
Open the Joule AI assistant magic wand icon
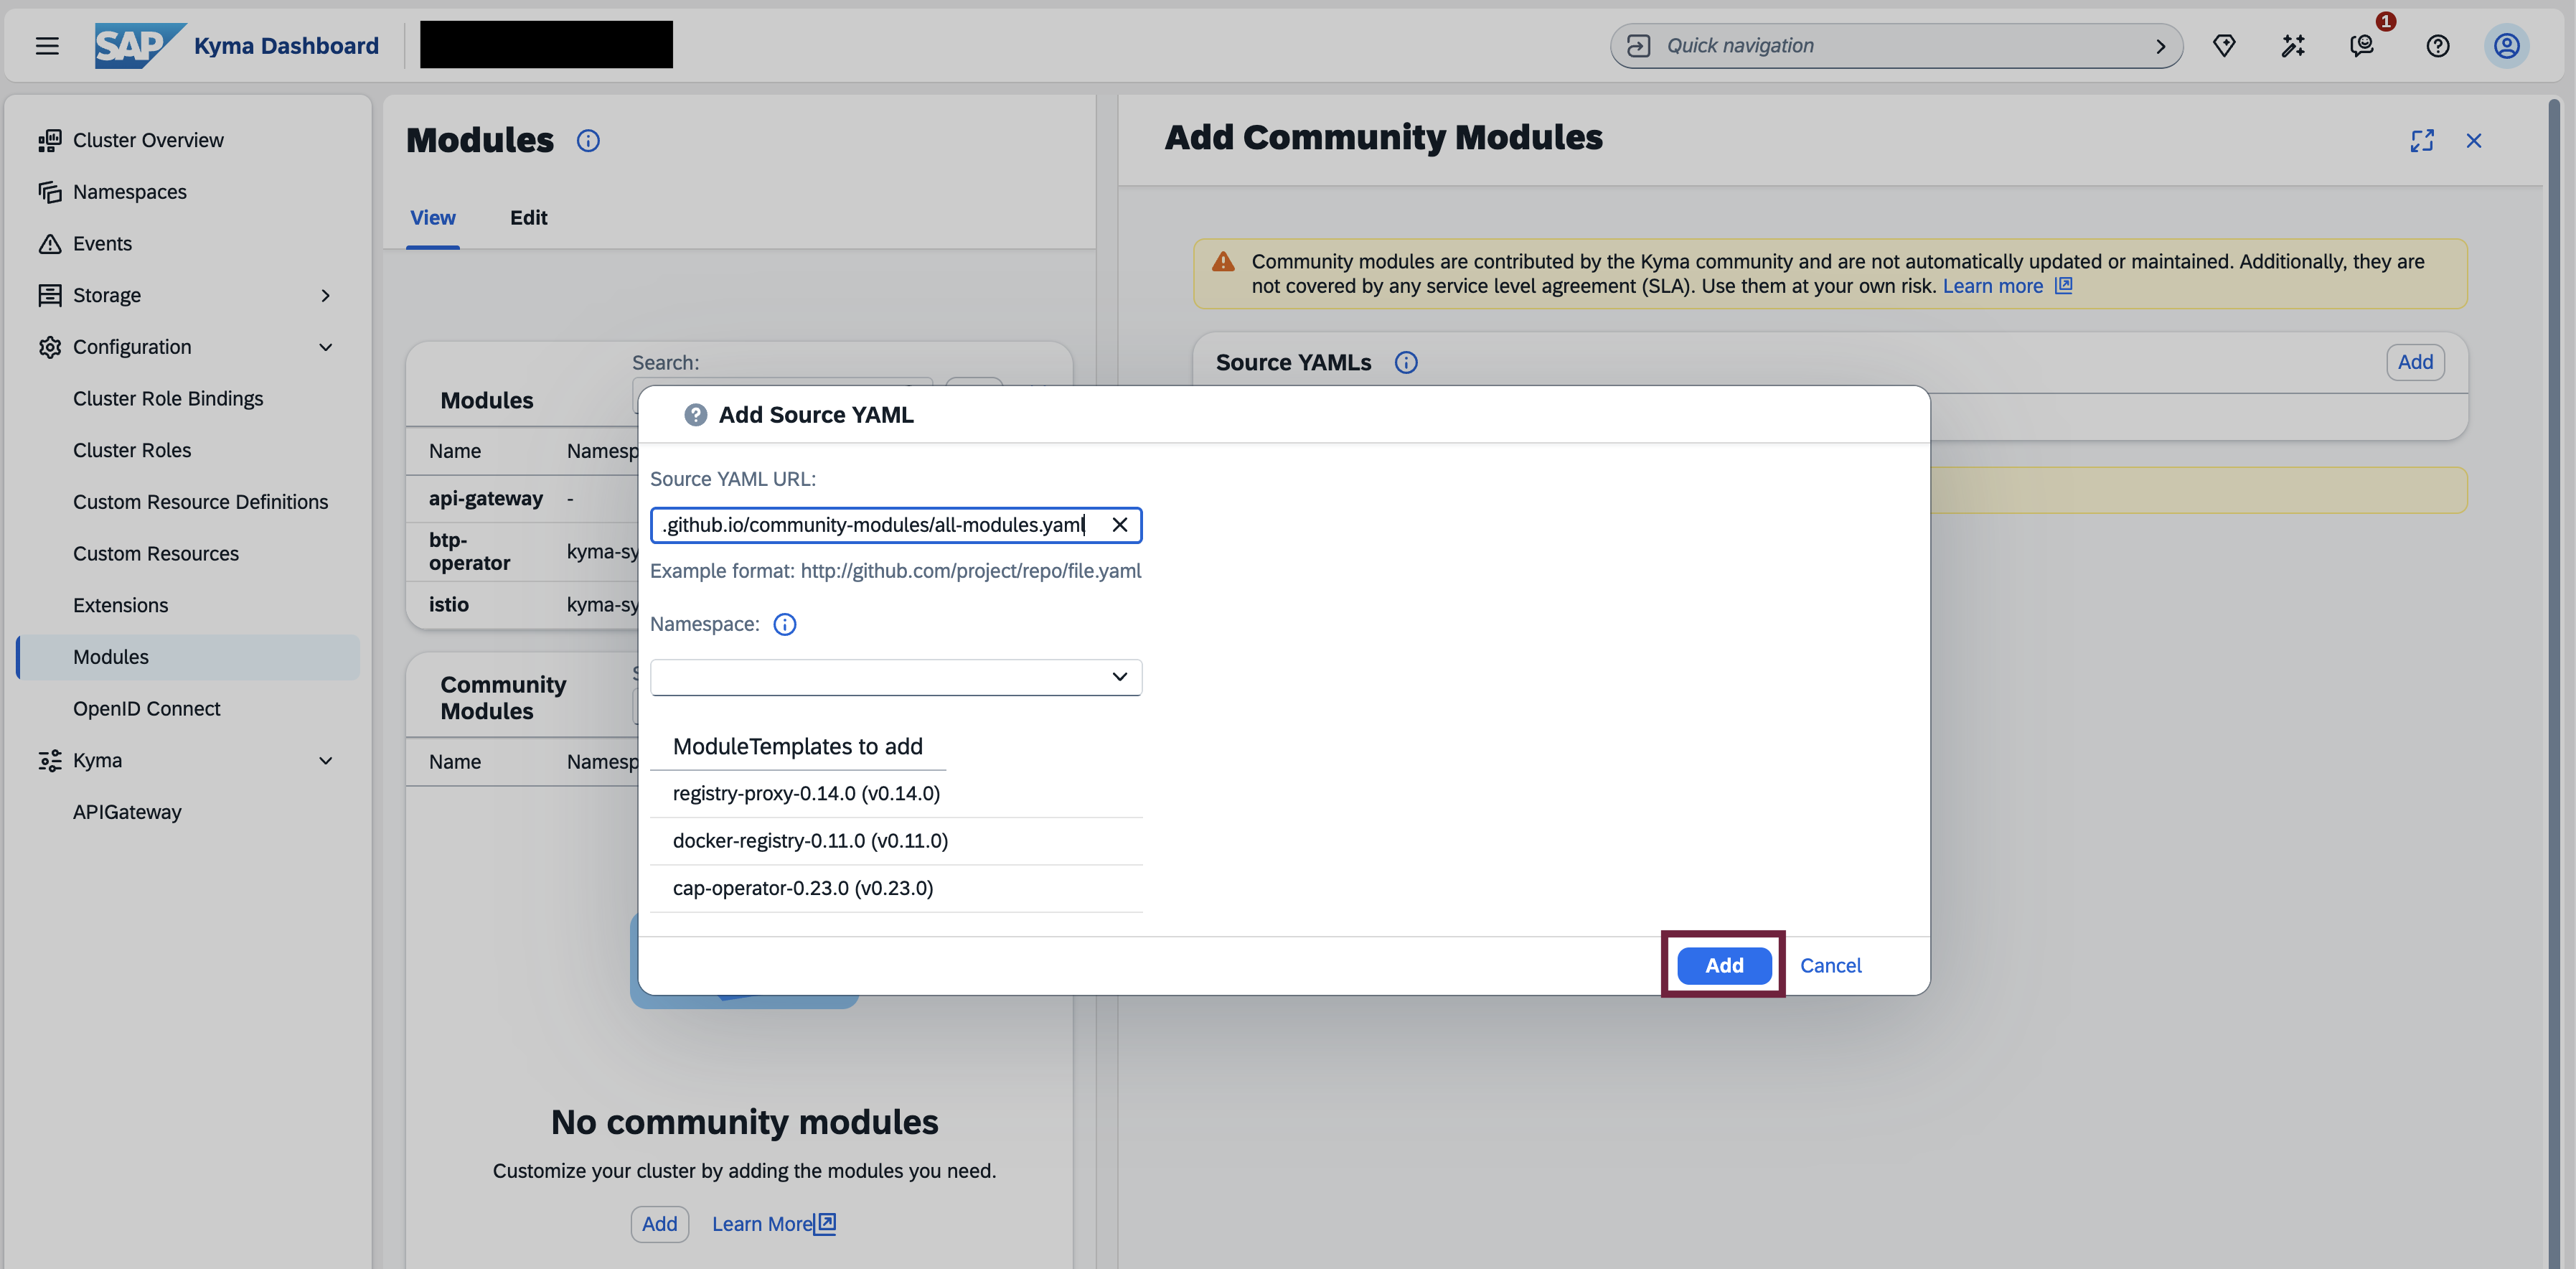pyautogui.click(x=2293, y=45)
